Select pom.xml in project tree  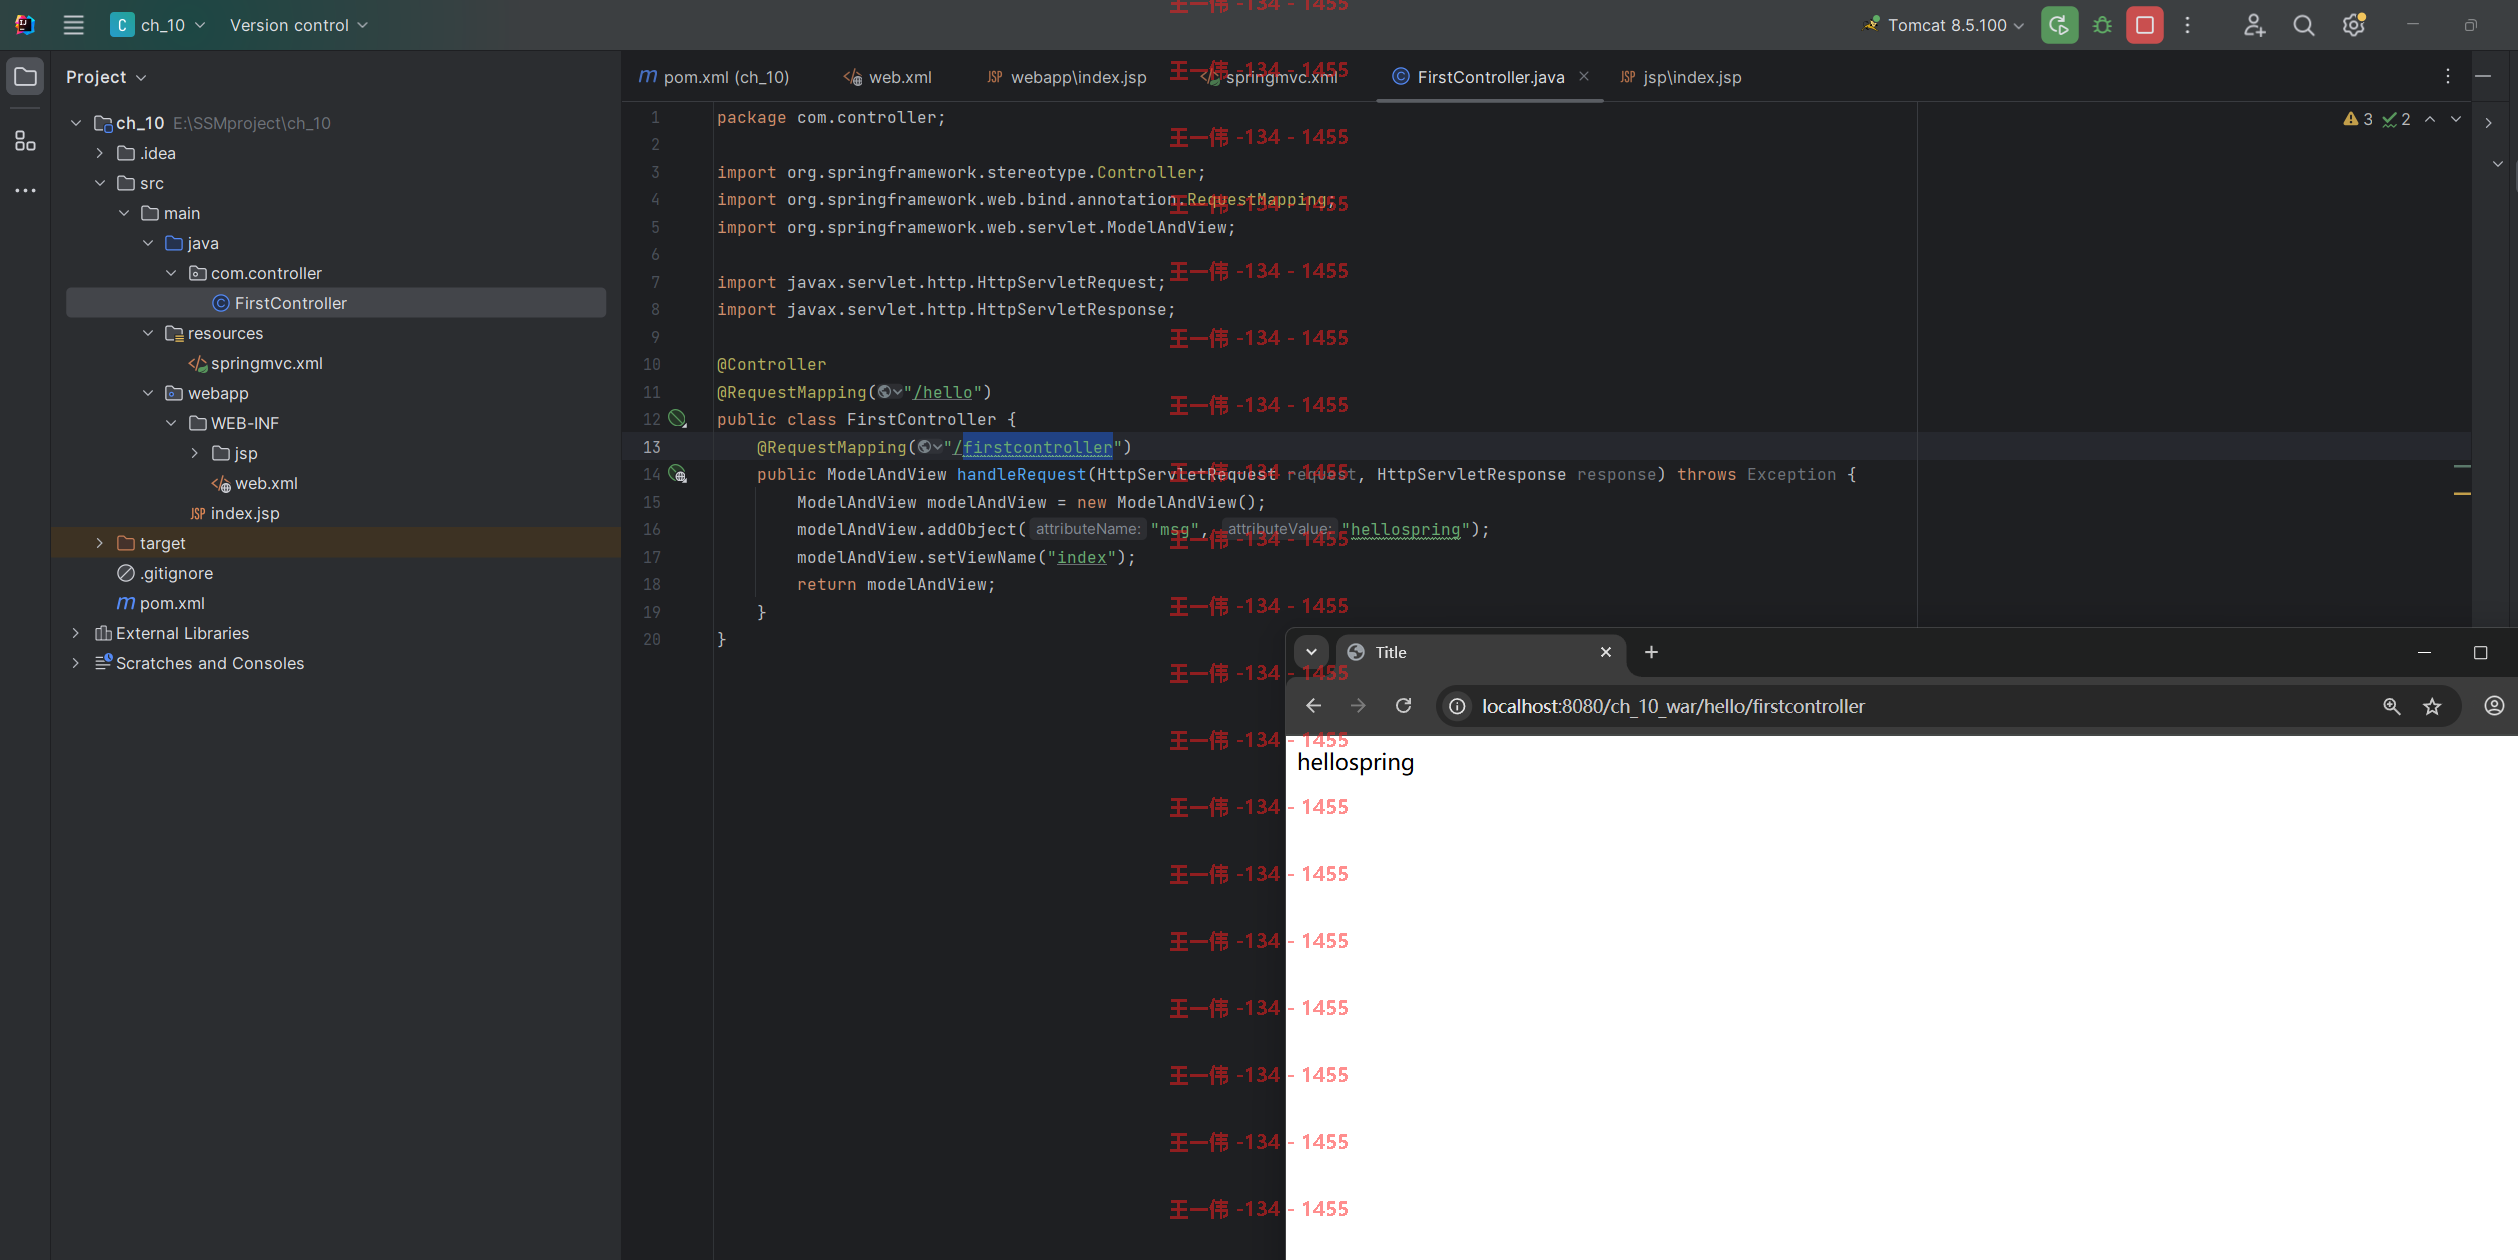(x=161, y=603)
